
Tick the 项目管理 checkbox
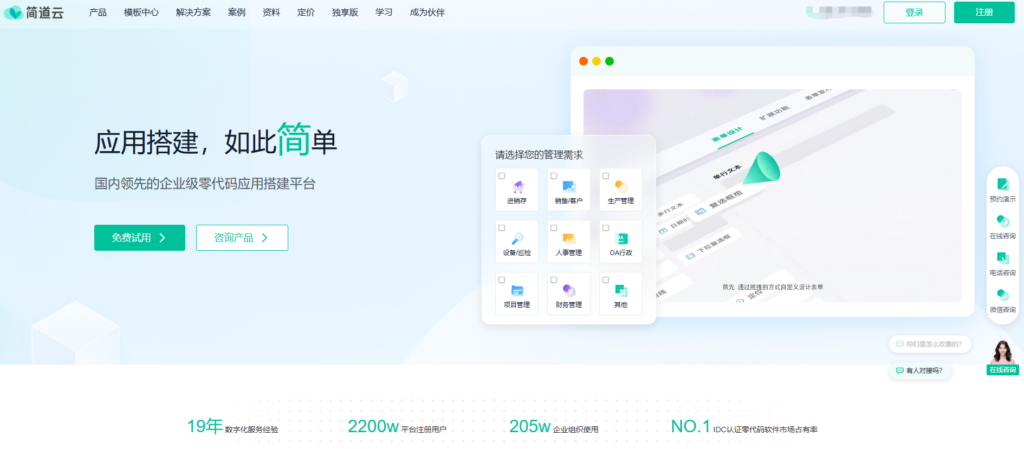(502, 280)
